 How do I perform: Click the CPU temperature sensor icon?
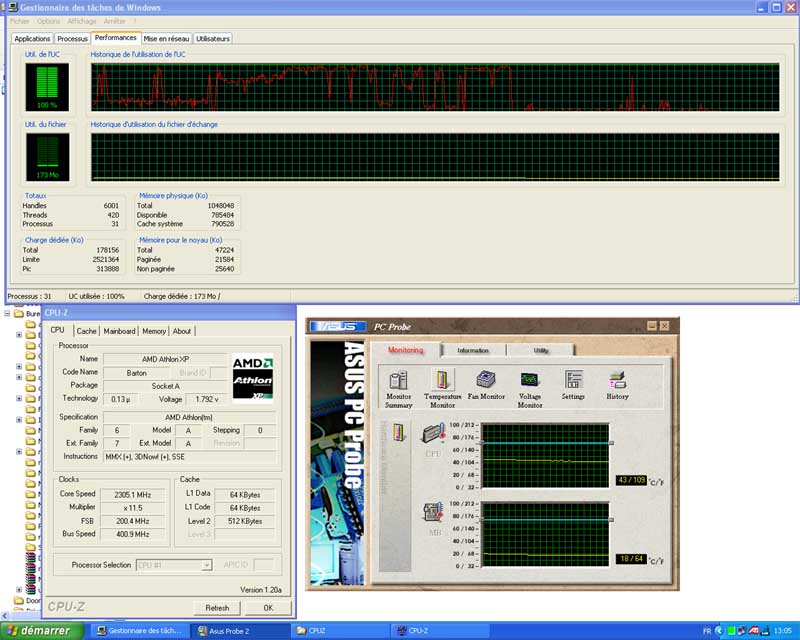click(x=433, y=434)
